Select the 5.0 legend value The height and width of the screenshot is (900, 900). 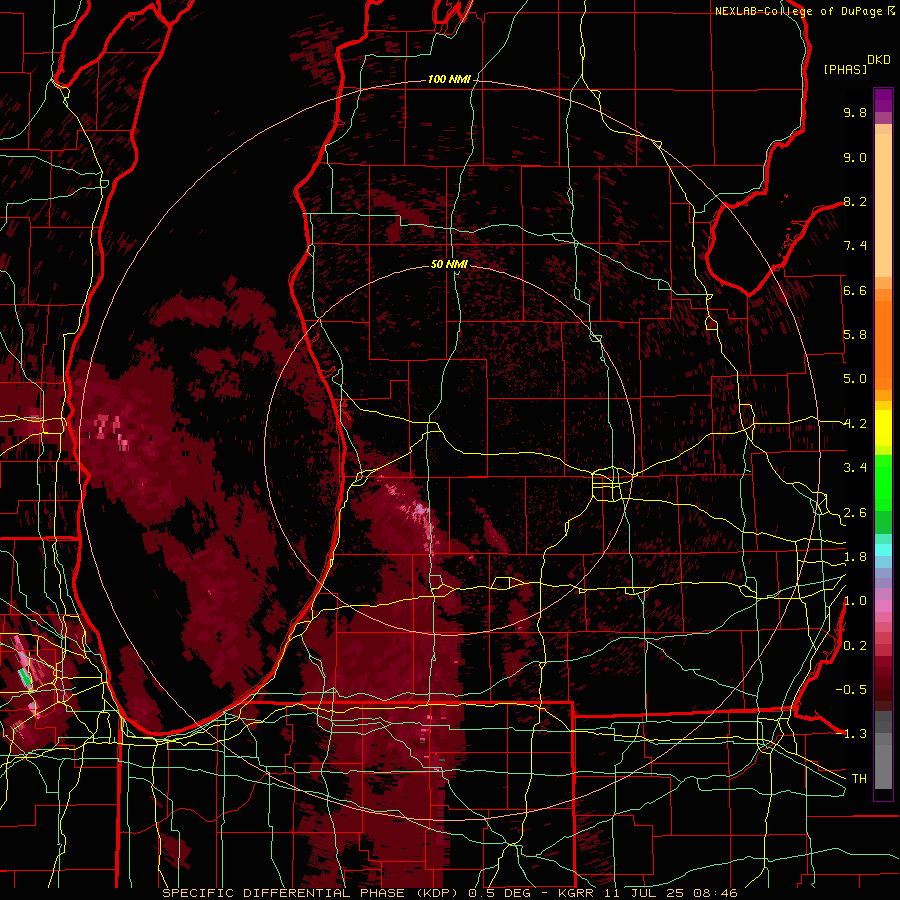point(855,379)
